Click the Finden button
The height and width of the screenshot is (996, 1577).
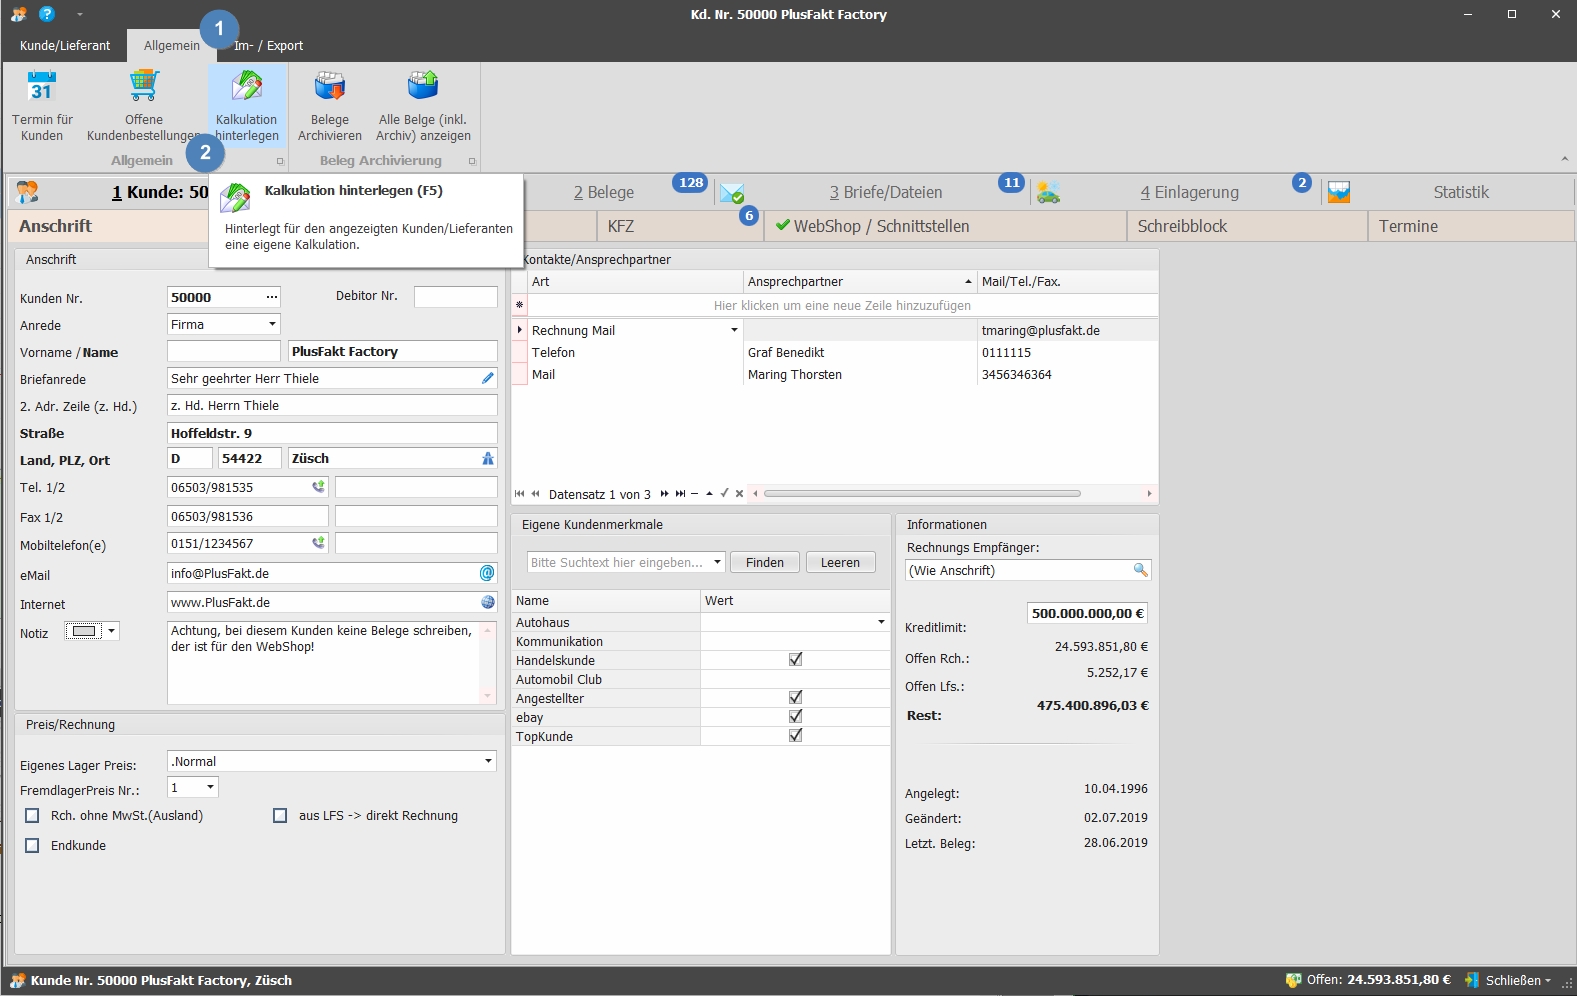click(765, 562)
